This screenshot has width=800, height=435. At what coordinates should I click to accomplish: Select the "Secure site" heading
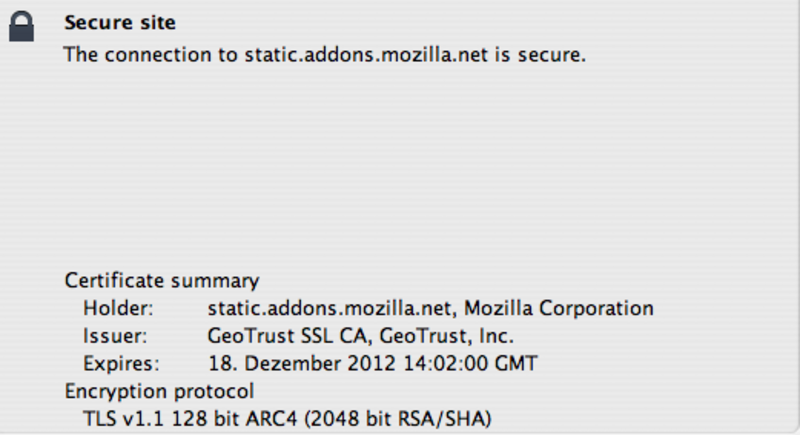tap(120, 22)
